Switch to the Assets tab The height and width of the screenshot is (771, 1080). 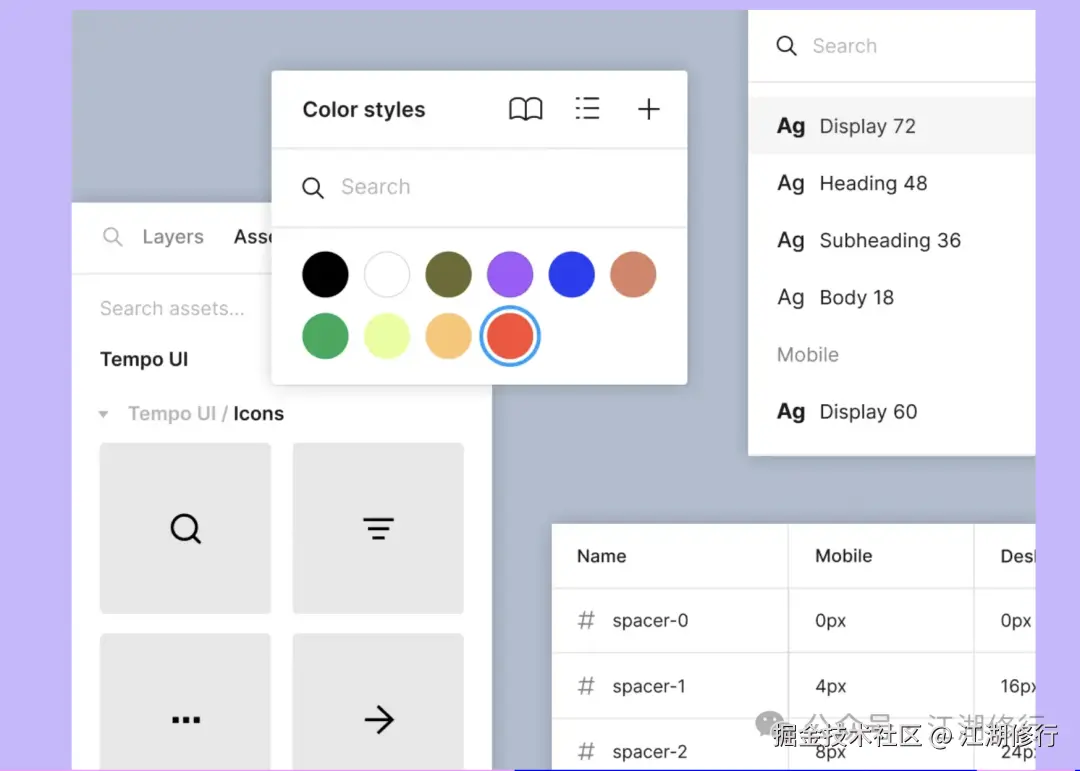253,237
